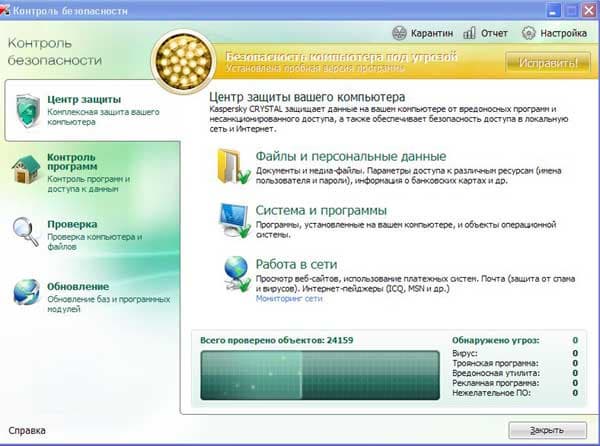Click the Контроль программ house icon
The height and width of the screenshot is (446, 600).
click(26, 169)
